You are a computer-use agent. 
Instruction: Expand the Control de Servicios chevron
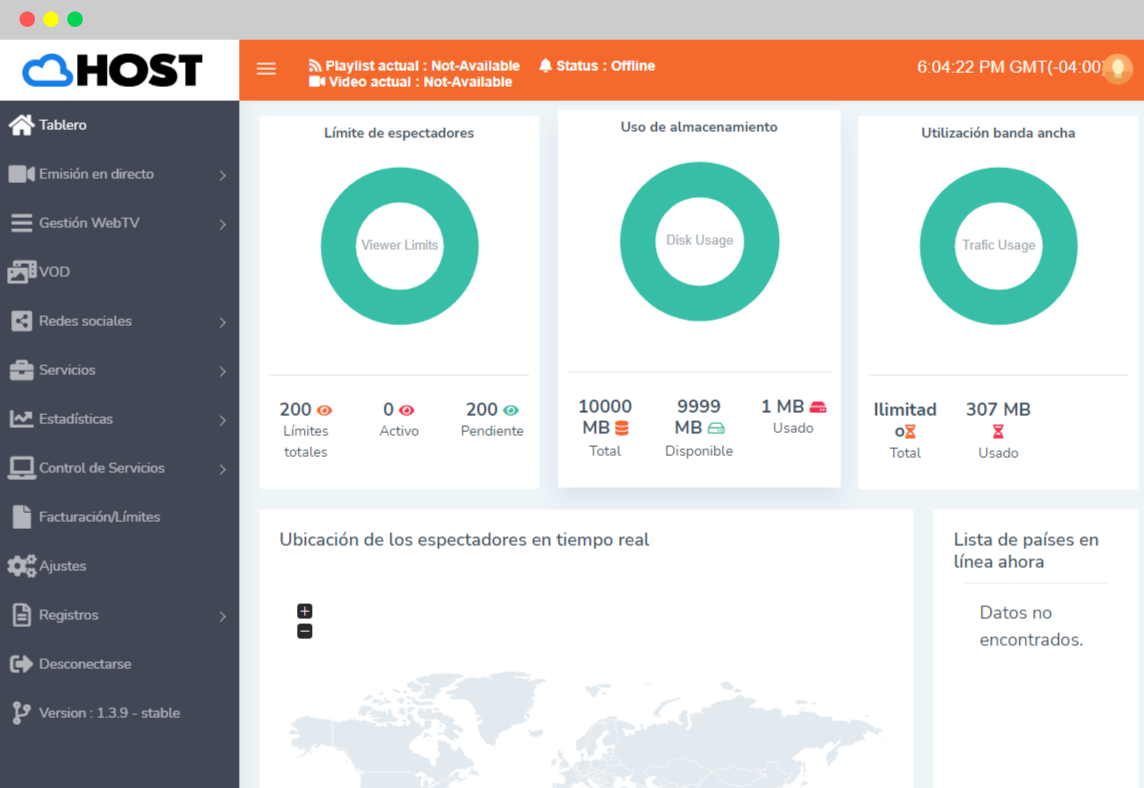tap(223, 469)
